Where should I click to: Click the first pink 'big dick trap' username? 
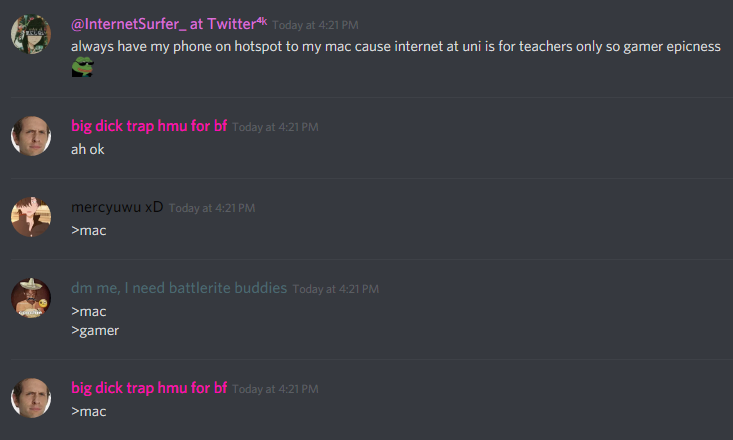point(149,126)
